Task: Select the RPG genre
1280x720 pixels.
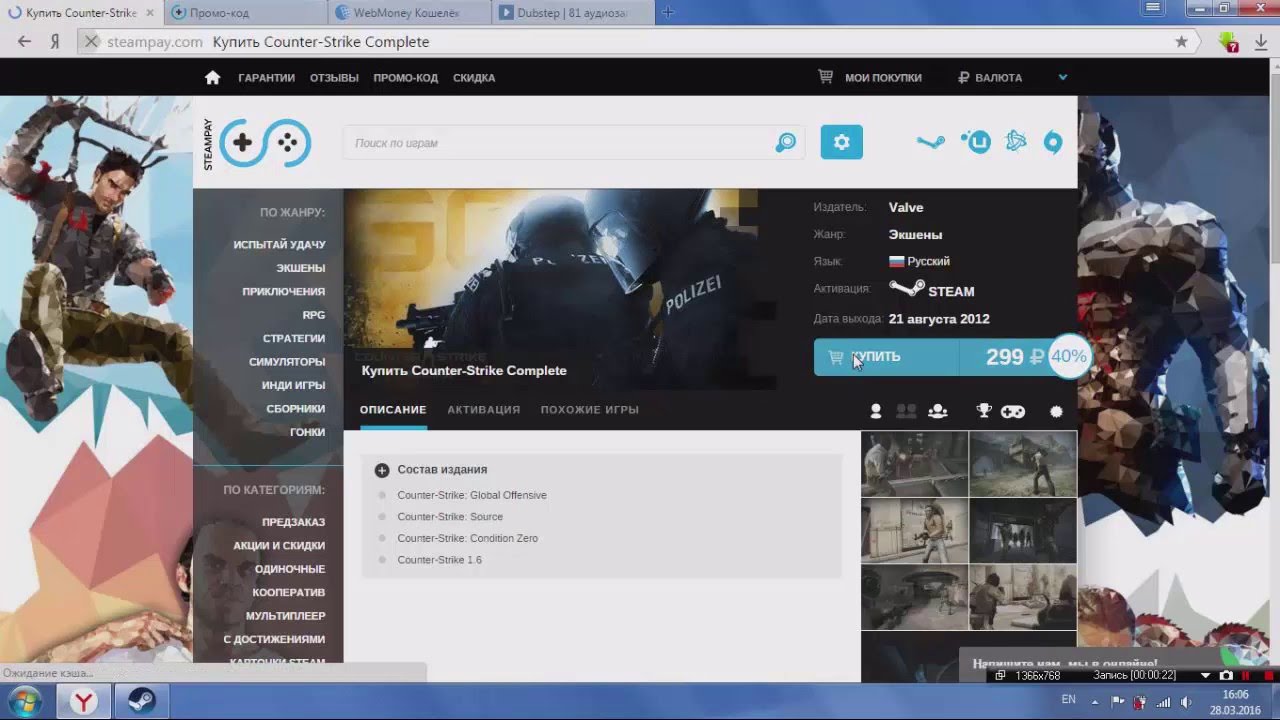Action: (314, 315)
